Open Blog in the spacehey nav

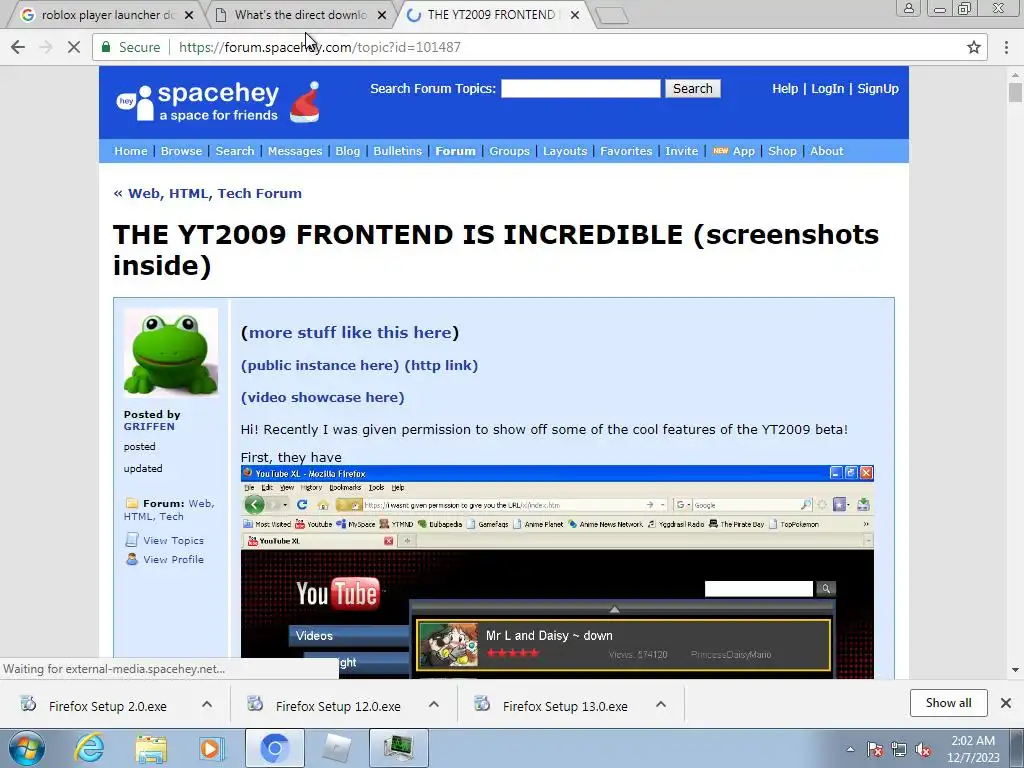click(x=347, y=151)
